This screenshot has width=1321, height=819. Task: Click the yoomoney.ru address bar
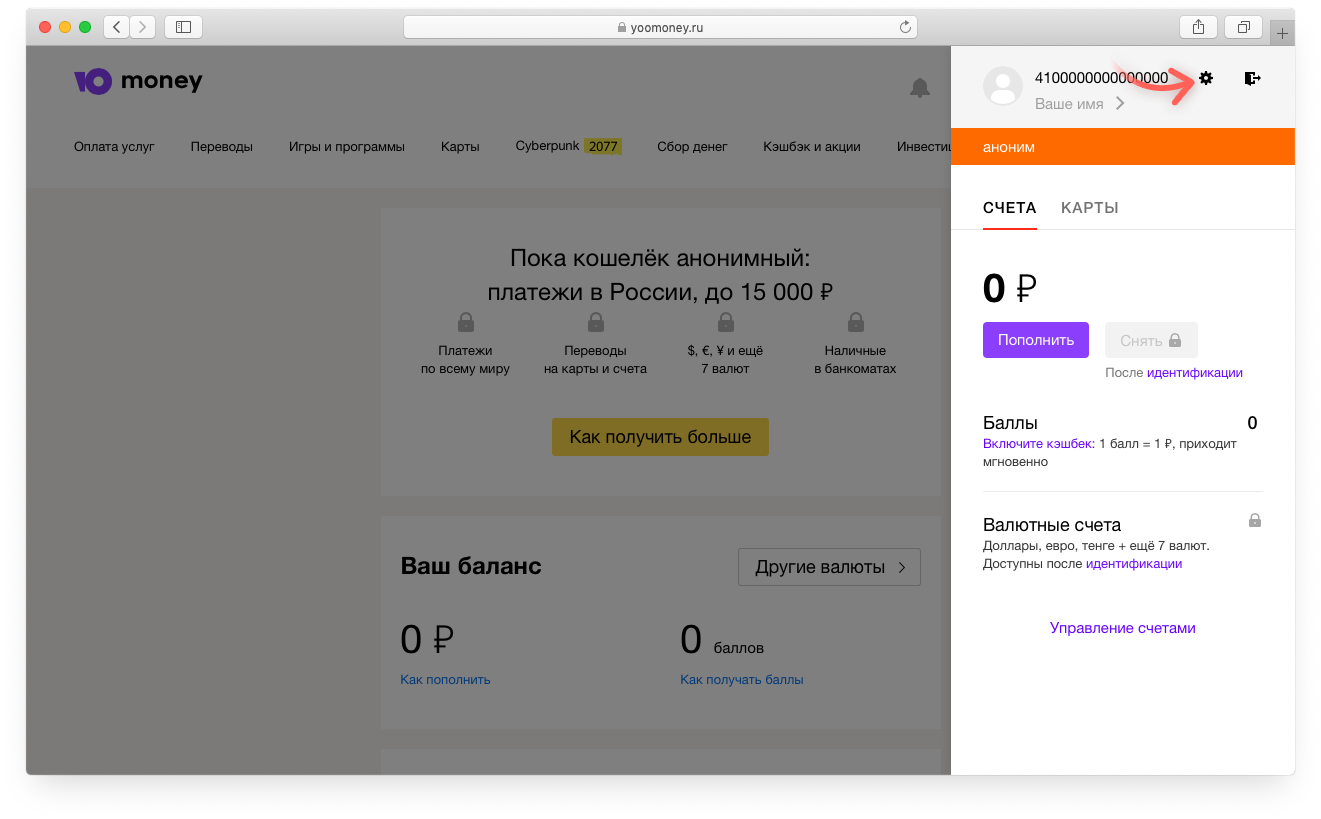coord(660,27)
